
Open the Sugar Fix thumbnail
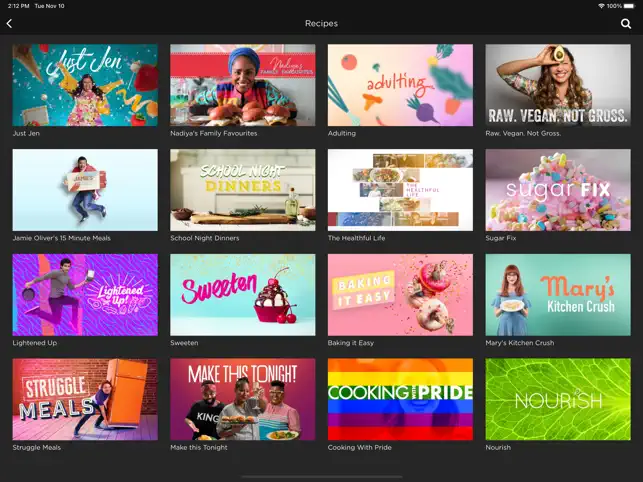(558, 190)
